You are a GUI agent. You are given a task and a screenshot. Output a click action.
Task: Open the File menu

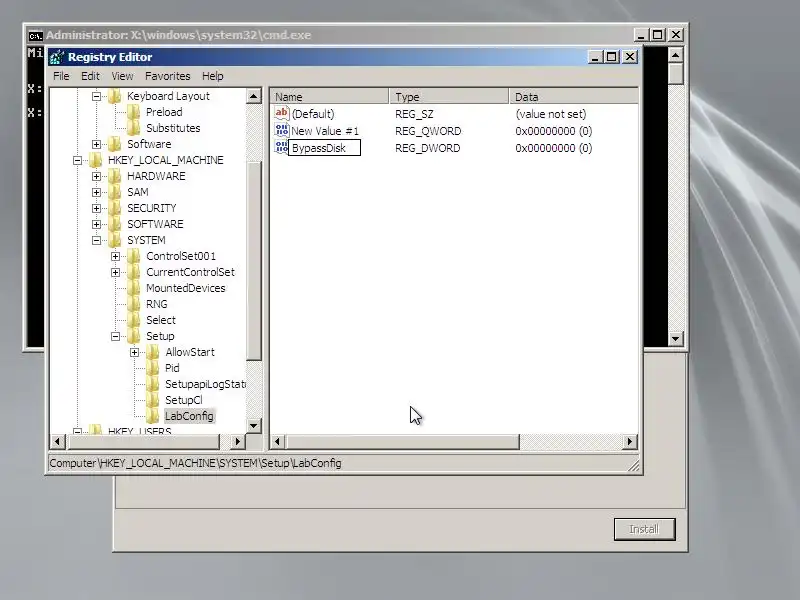(61, 76)
